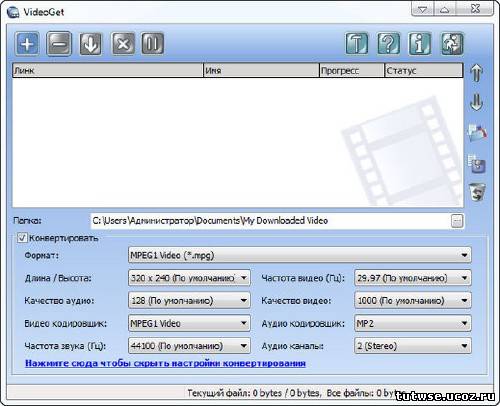The width and height of the screenshot is (500, 406).
Task: Move item up with green up arrow
Action: click(477, 72)
